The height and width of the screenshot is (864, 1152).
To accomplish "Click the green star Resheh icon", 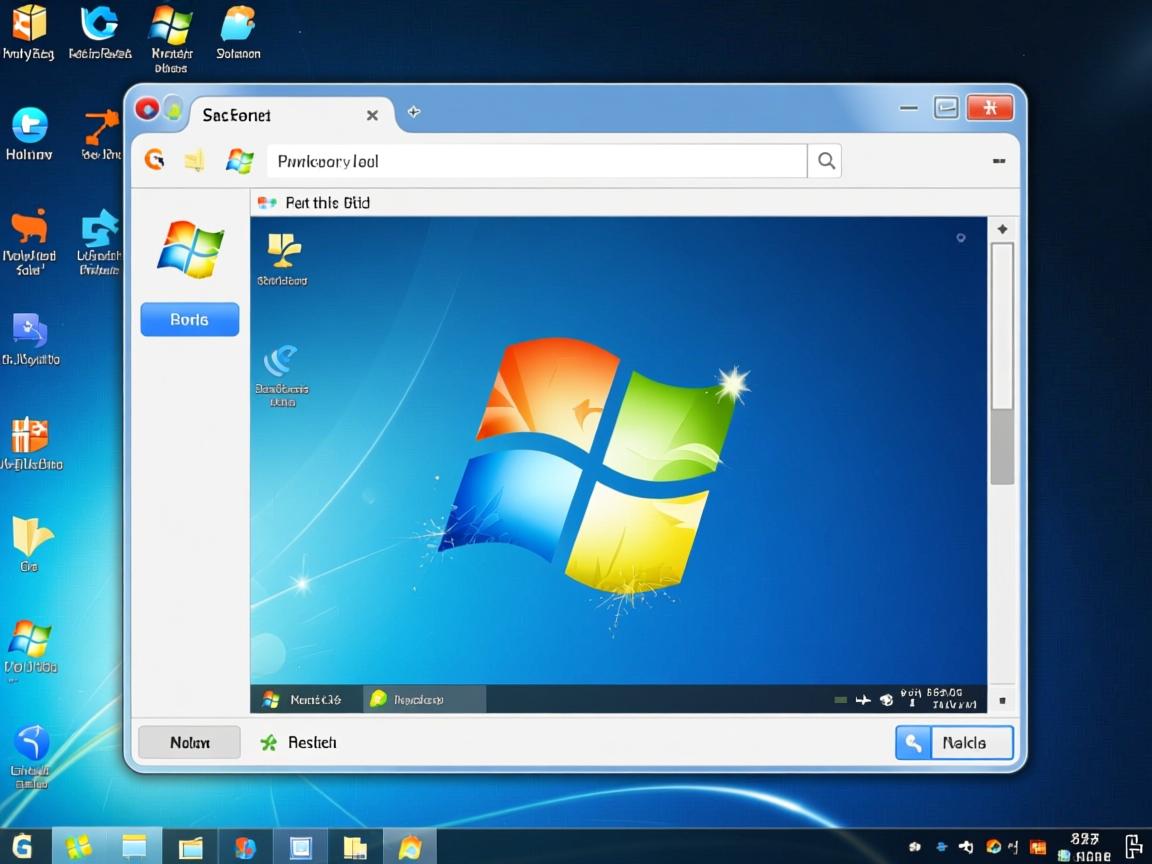I will 268,743.
